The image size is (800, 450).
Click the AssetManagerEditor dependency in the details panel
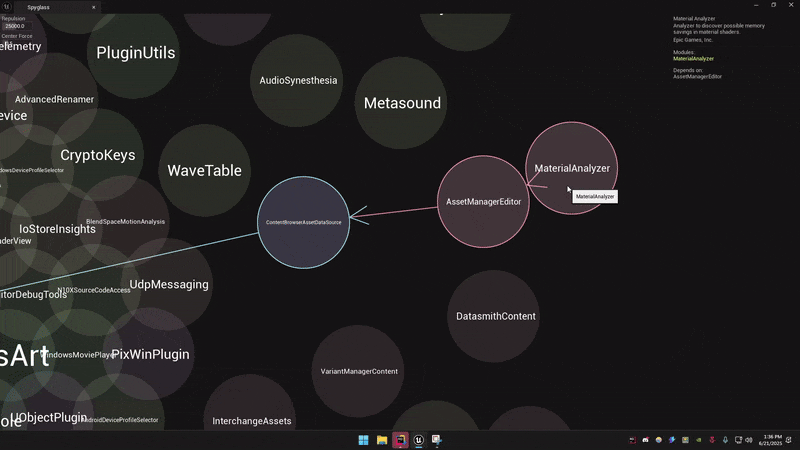click(697, 77)
